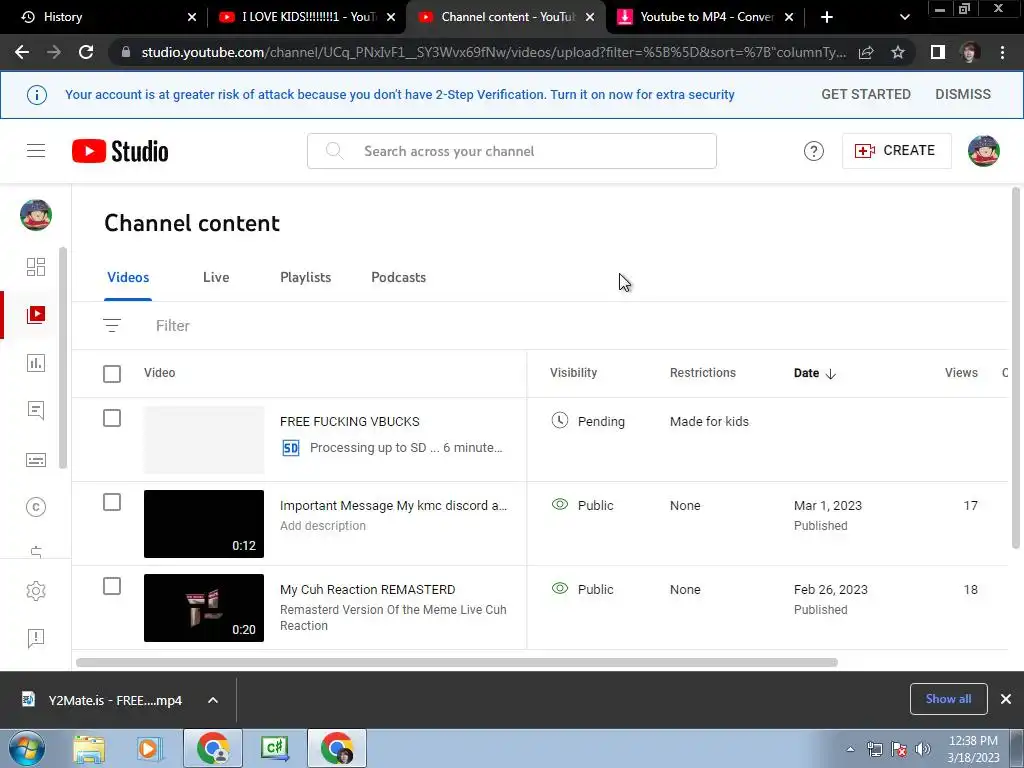Click eye icon for My Cuh Reaction visibility

click(560, 588)
